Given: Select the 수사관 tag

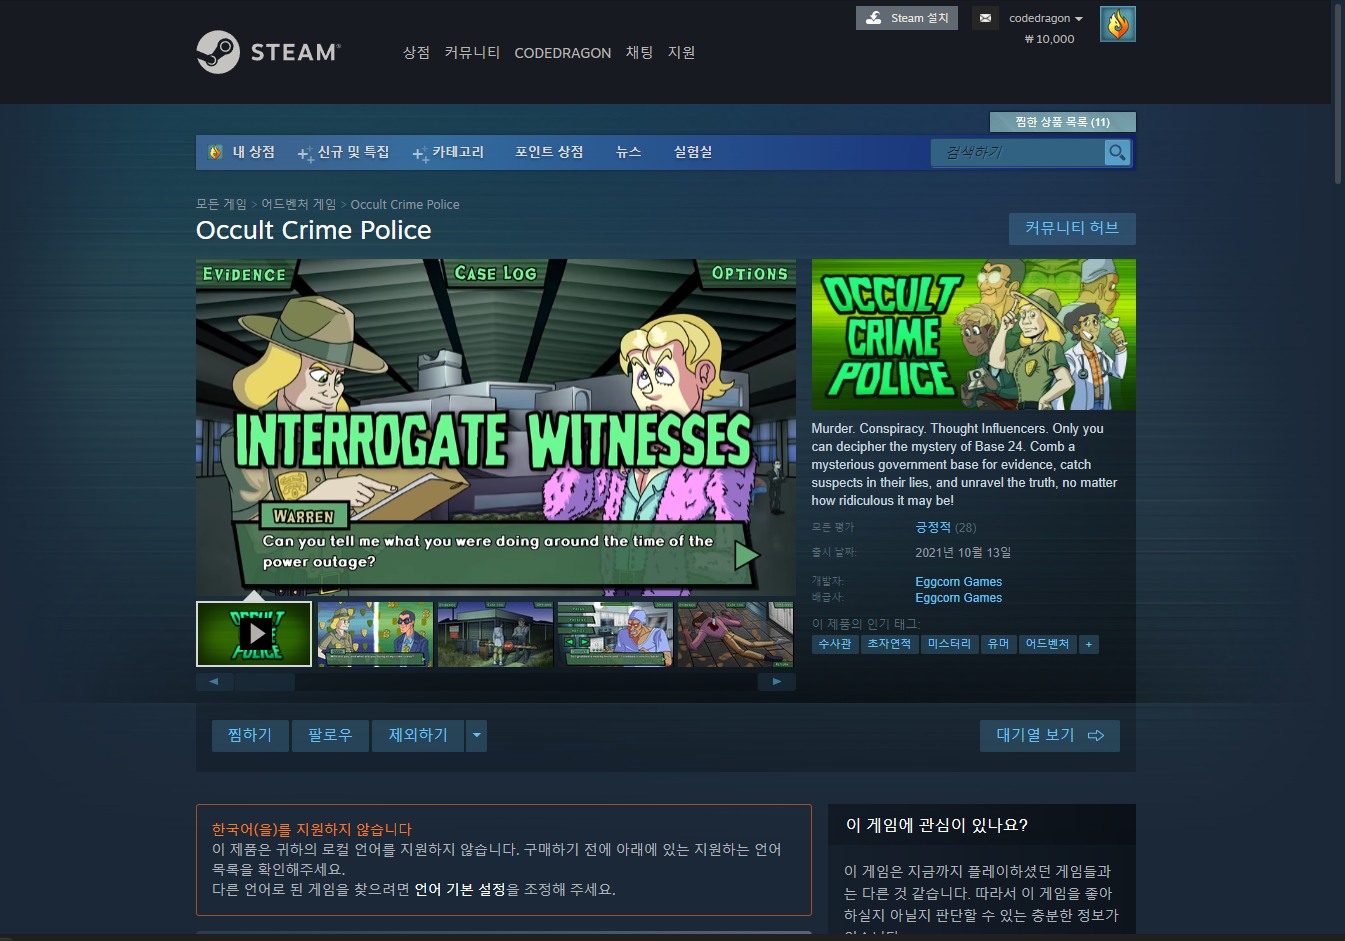Looking at the screenshot, I should point(835,644).
